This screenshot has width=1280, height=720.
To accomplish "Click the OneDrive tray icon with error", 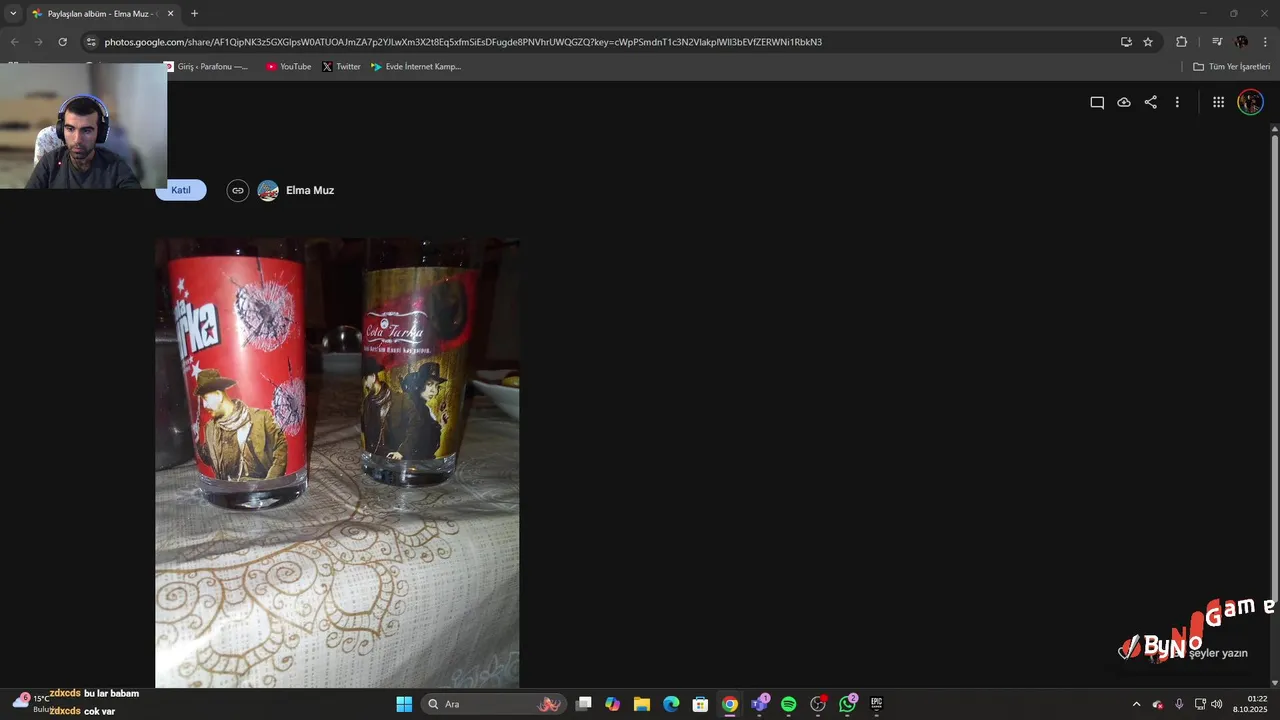I will click(1158, 704).
